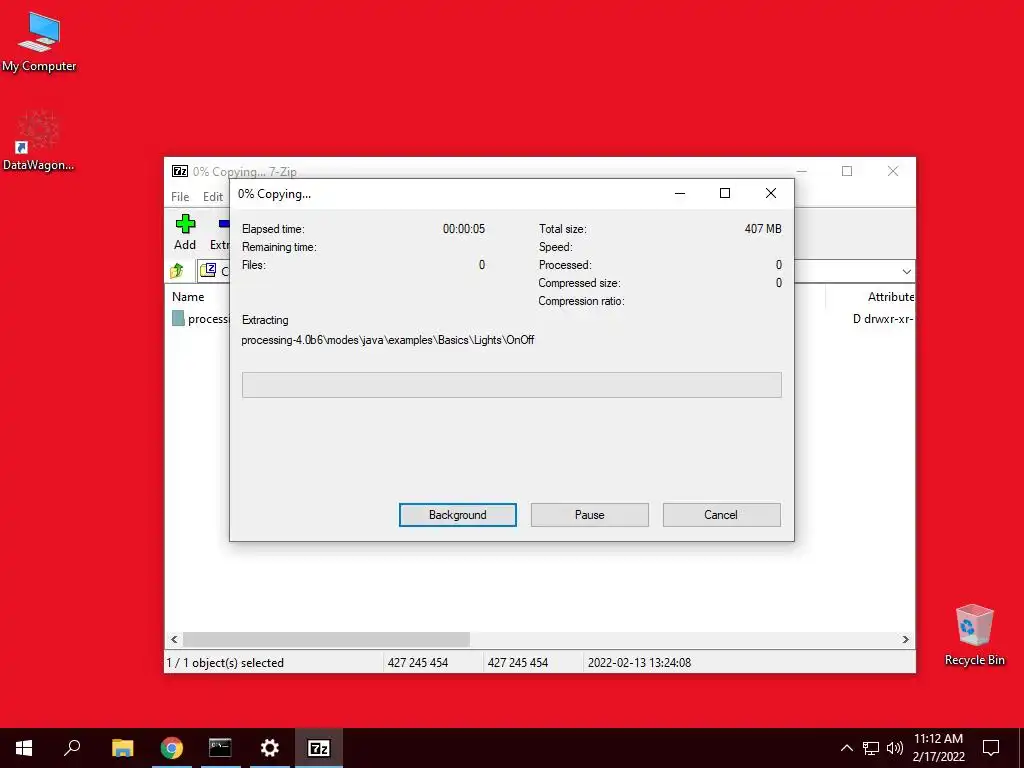Click the Elapsed time 00:00:05 value
This screenshot has width=1024, height=768.
[x=464, y=229]
